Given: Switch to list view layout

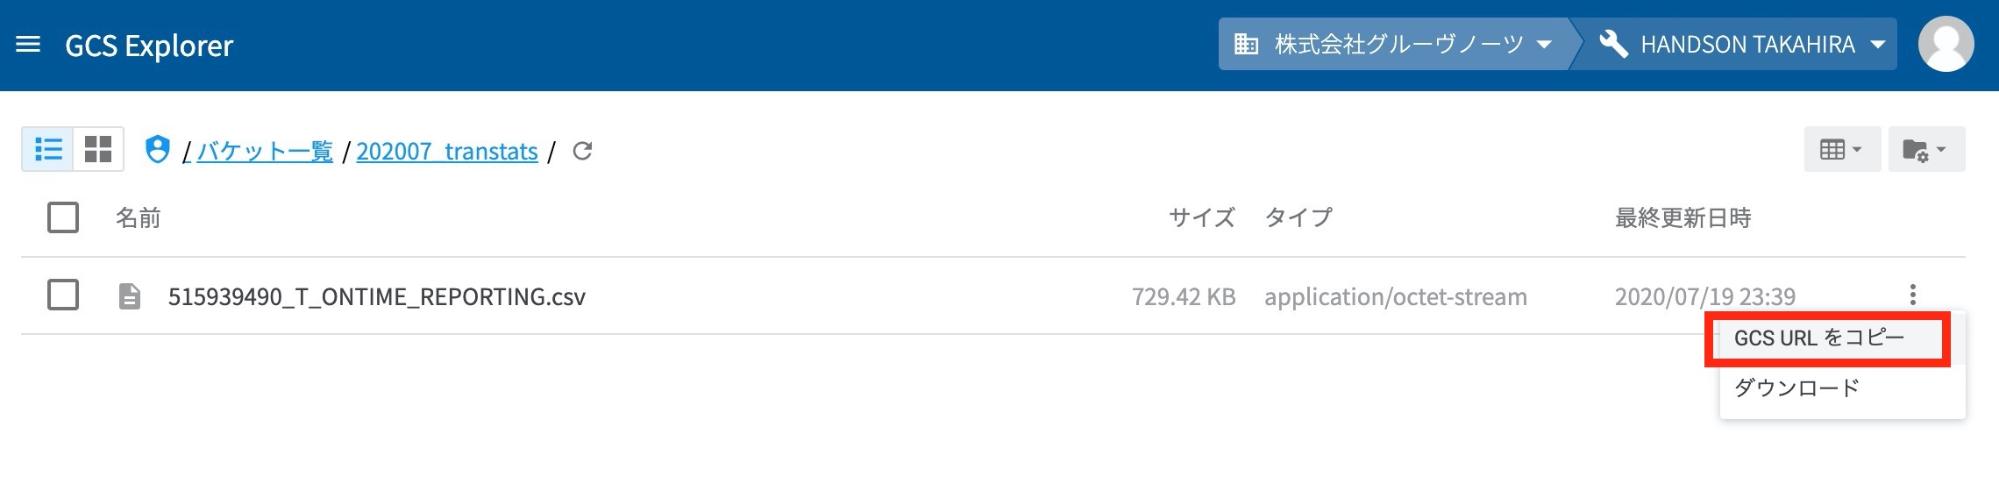Looking at the screenshot, I should pyautogui.click(x=48, y=150).
